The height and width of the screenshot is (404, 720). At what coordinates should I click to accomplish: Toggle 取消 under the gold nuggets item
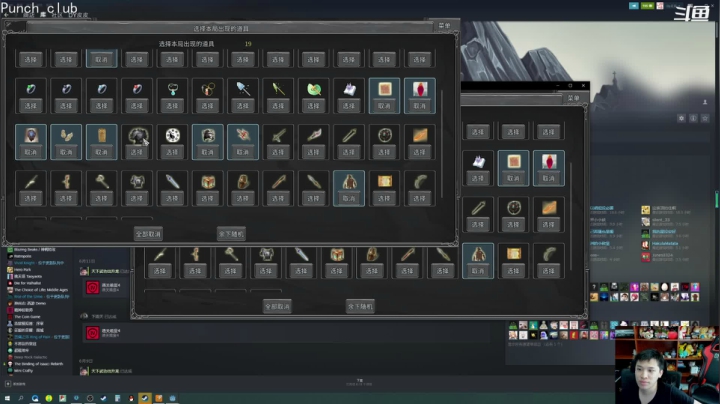coord(66,152)
